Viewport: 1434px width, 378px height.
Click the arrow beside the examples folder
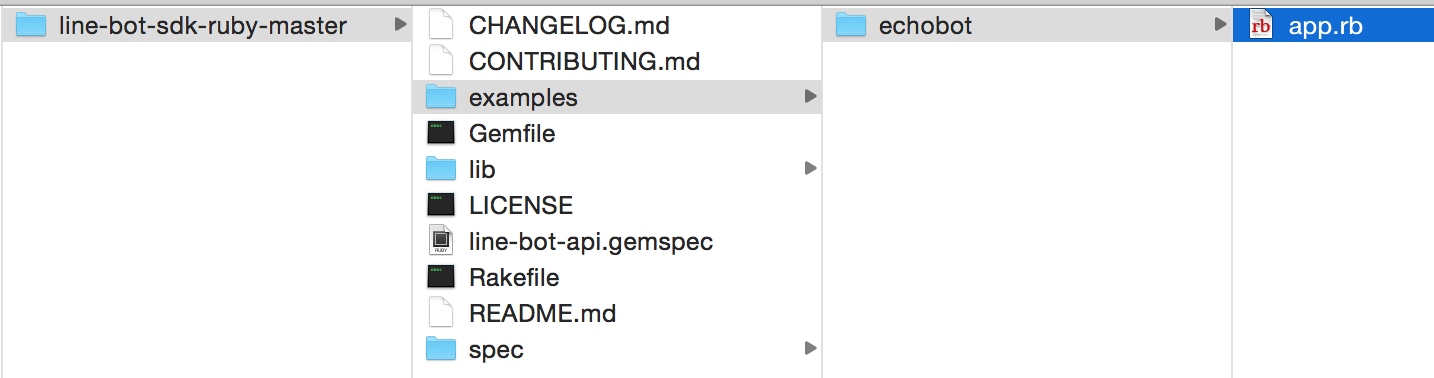(811, 97)
